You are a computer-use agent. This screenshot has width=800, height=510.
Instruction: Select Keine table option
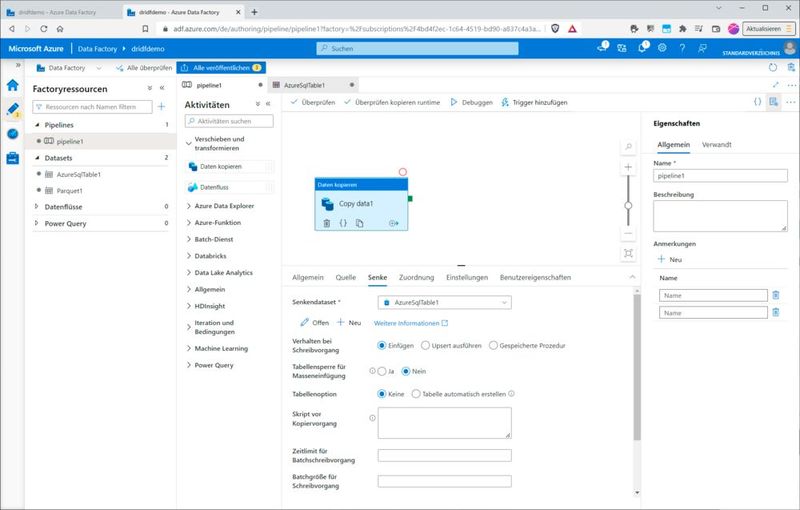pyautogui.click(x=381, y=394)
